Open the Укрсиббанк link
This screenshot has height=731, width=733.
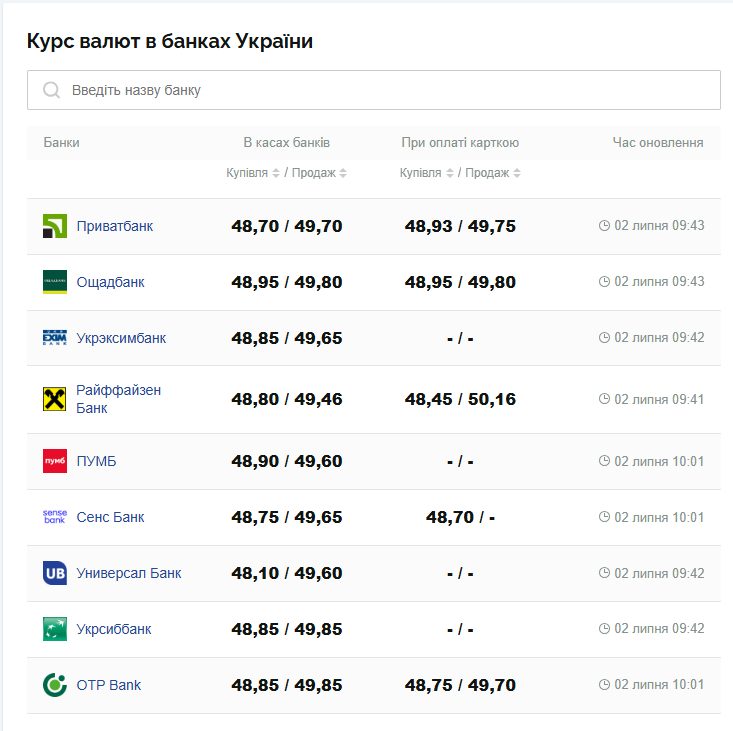pos(114,629)
